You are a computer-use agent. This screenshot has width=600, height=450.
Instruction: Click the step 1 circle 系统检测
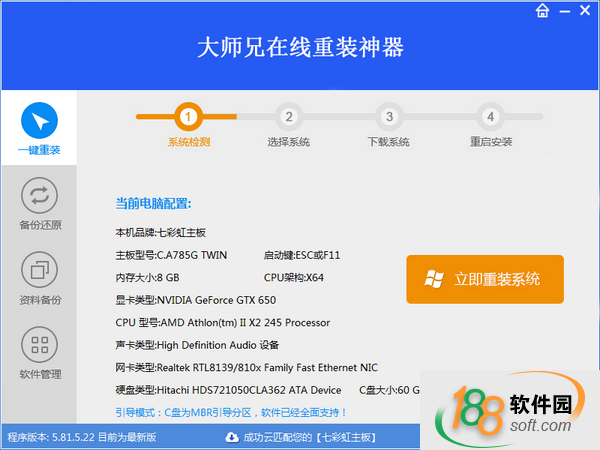point(188,116)
